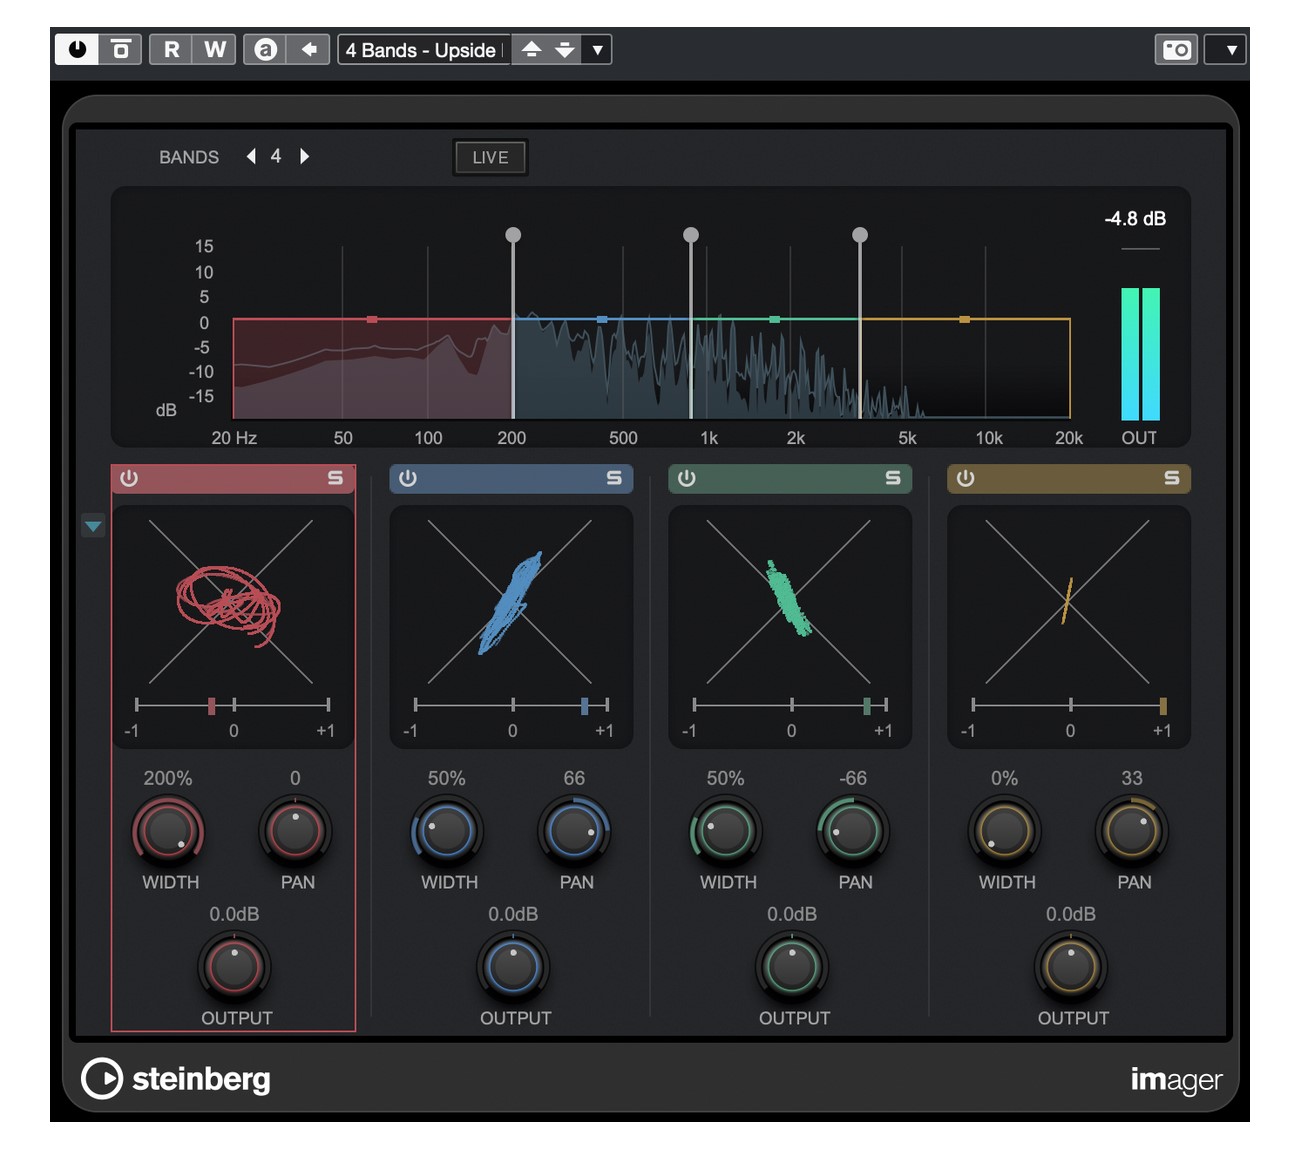Click the Steinberg logo
1300x1150 pixels.
(x=176, y=1079)
